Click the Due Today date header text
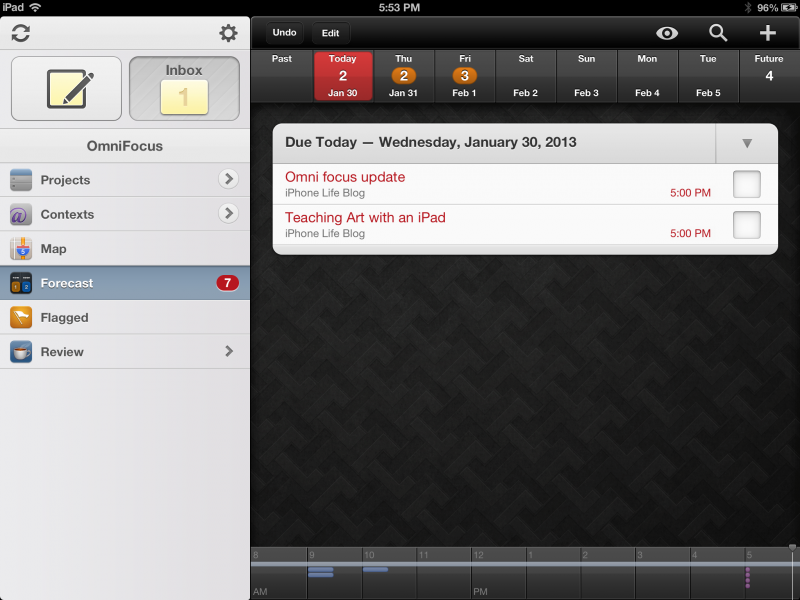The width and height of the screenshot is (800, 600). tap(431, 142)
